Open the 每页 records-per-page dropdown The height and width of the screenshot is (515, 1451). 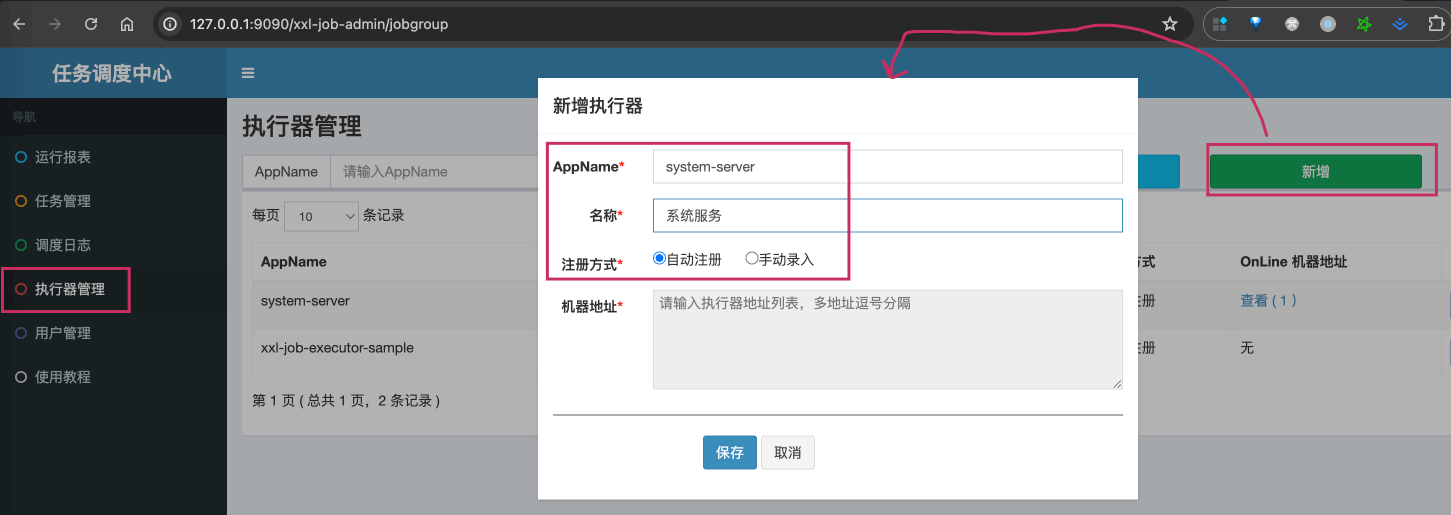point(321,216)
